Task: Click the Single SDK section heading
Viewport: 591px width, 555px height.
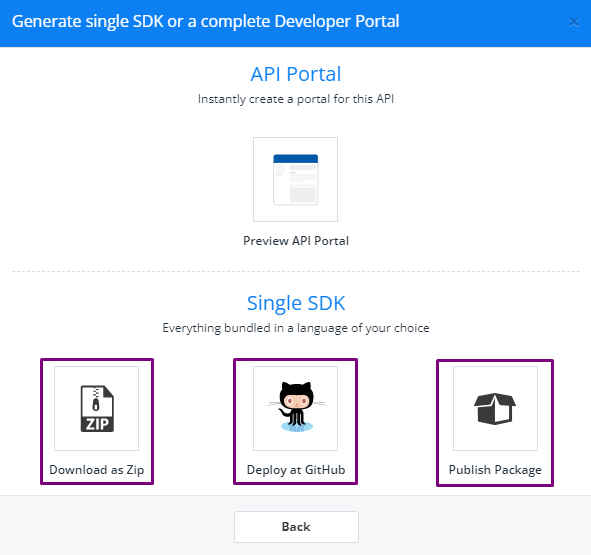Action: click(296, 303)
